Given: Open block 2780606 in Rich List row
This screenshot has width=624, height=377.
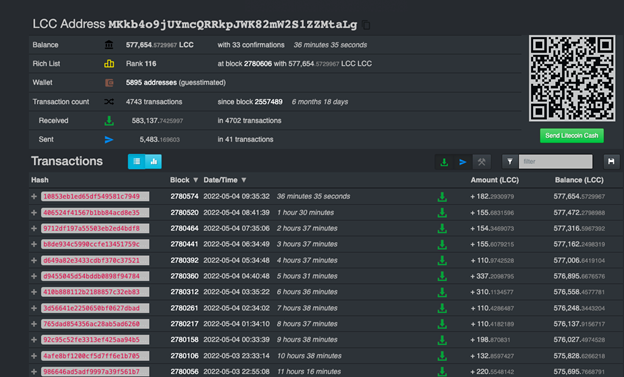Looking at the screenshot, I should tap(258, 64).
